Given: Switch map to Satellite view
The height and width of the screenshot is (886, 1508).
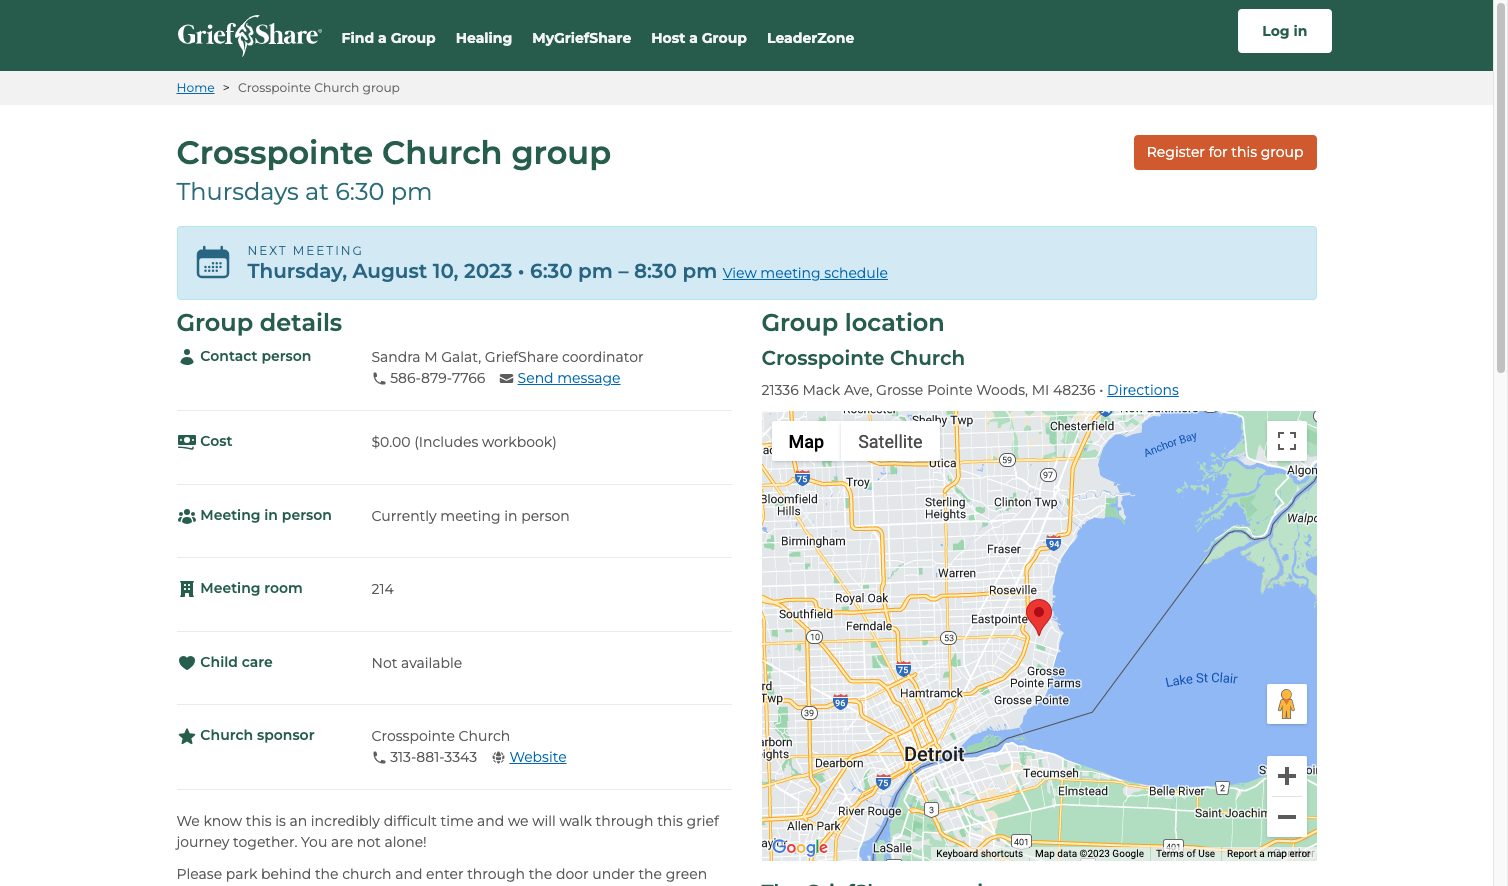Looking at the screenshot, I should 890,442.
